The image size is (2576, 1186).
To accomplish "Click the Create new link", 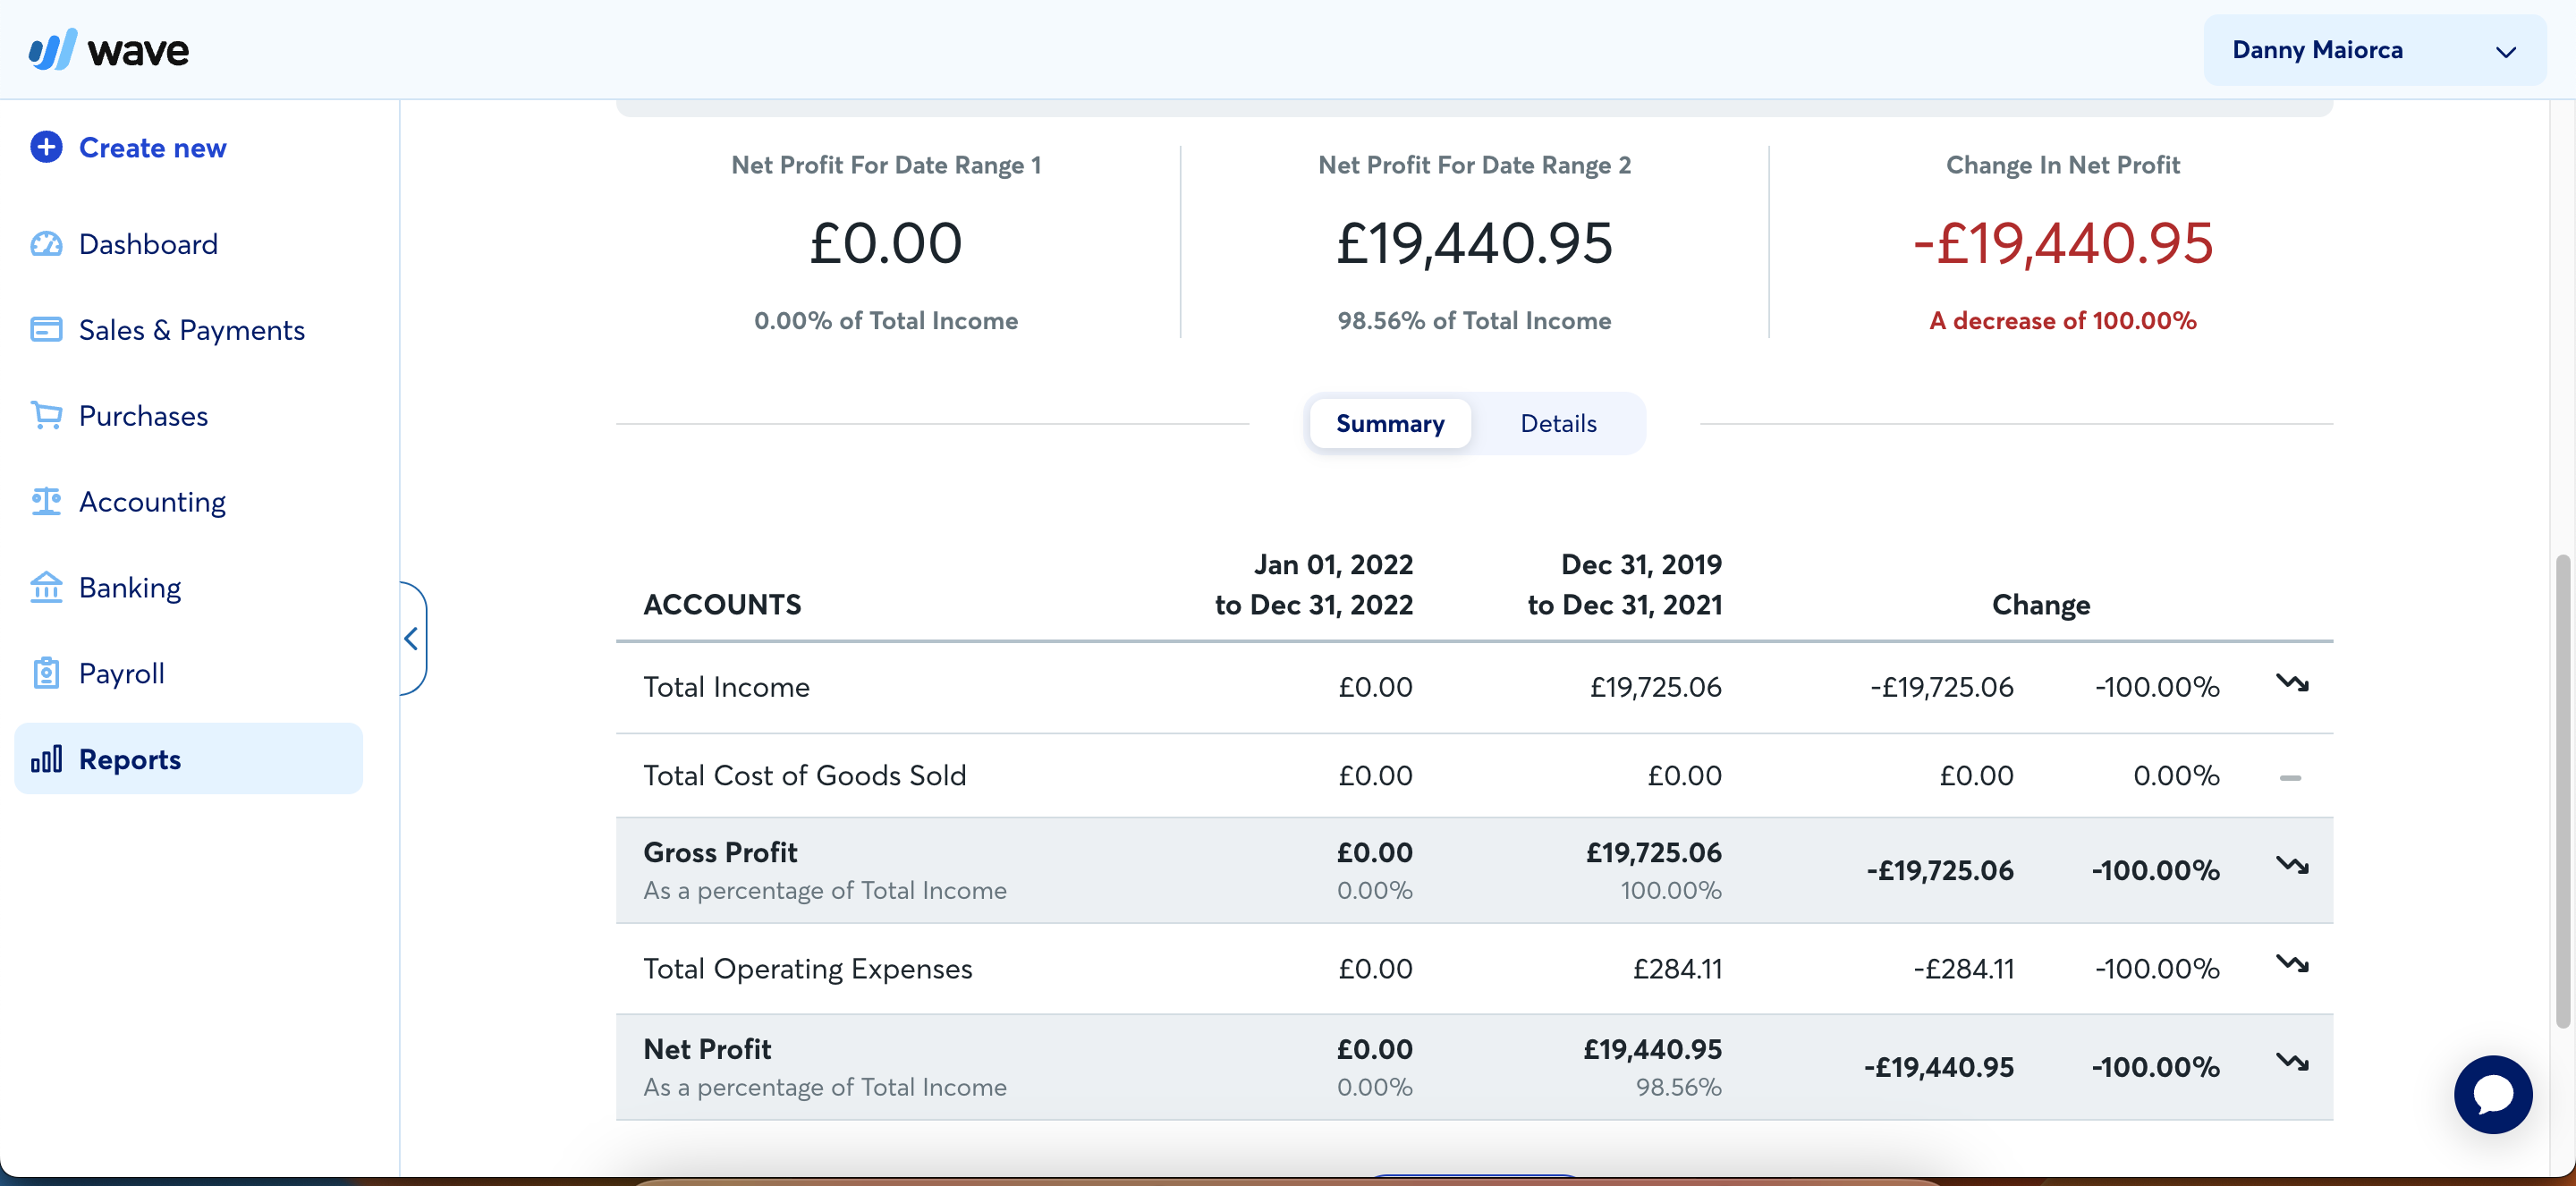I will tap(152, 147).
